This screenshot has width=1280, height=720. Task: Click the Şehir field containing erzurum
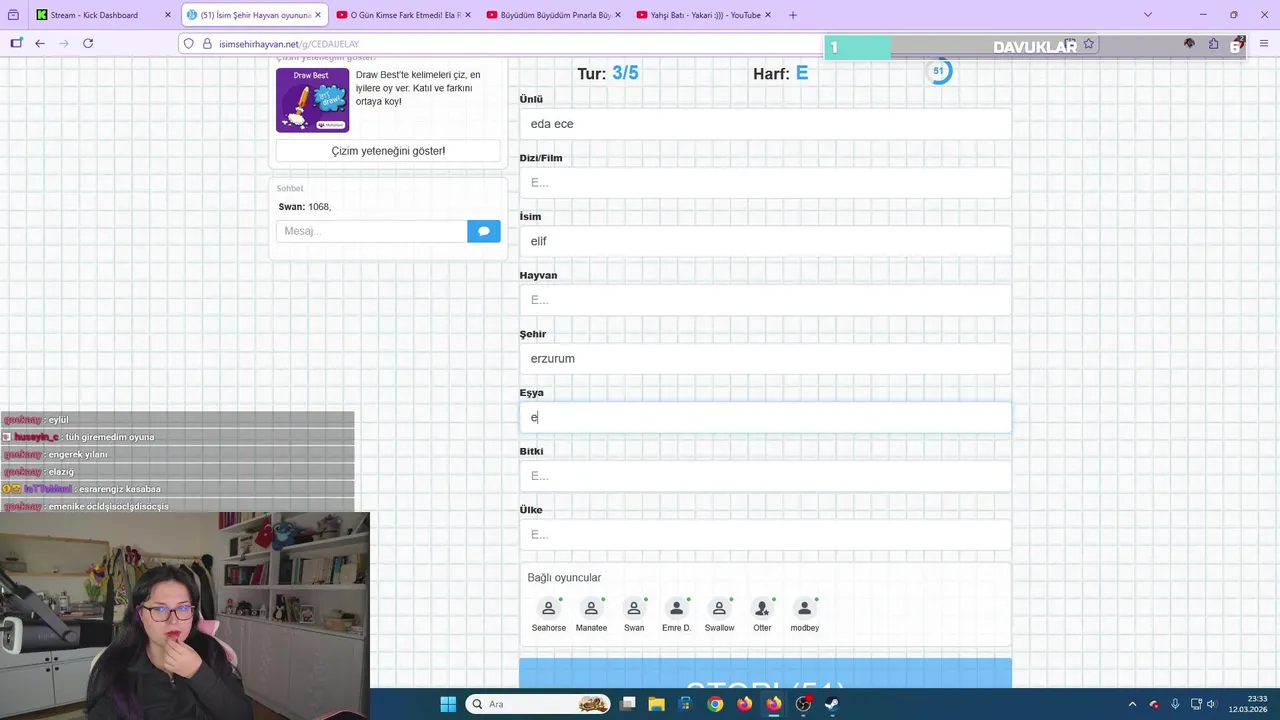765,359
